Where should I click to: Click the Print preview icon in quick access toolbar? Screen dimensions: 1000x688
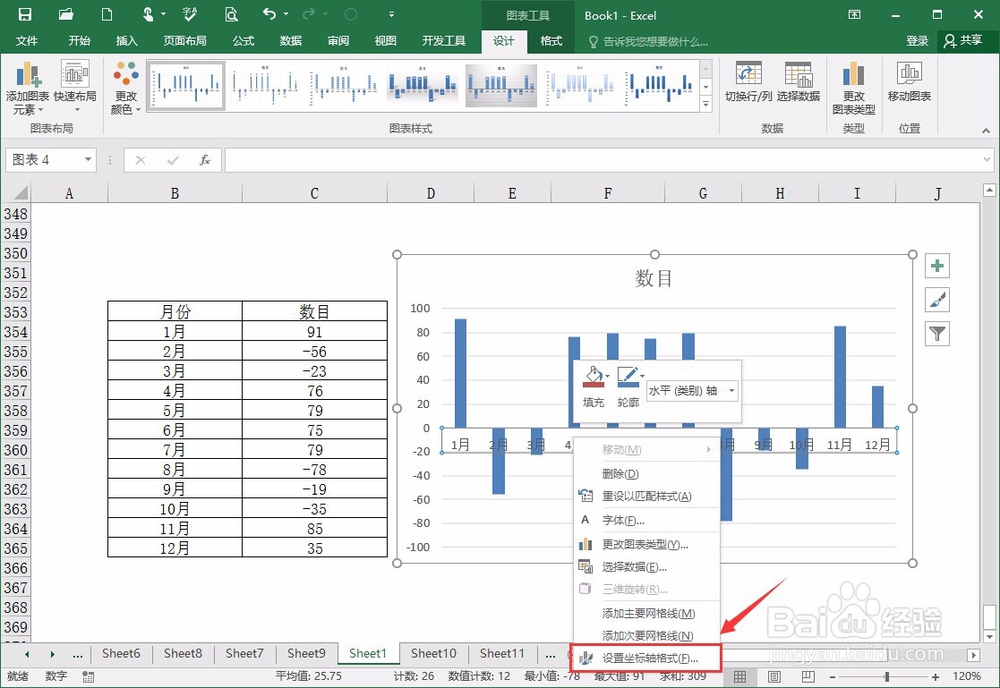point(231,14)
